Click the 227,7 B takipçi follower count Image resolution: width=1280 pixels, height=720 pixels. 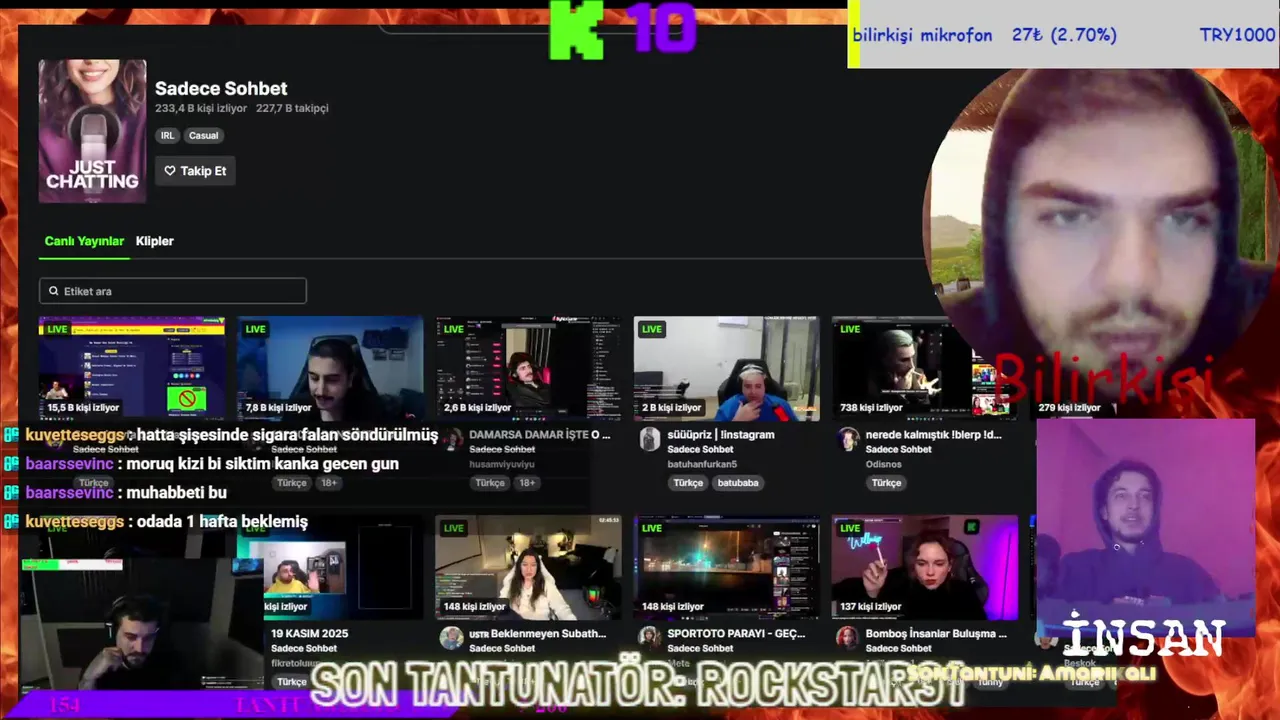292,108
